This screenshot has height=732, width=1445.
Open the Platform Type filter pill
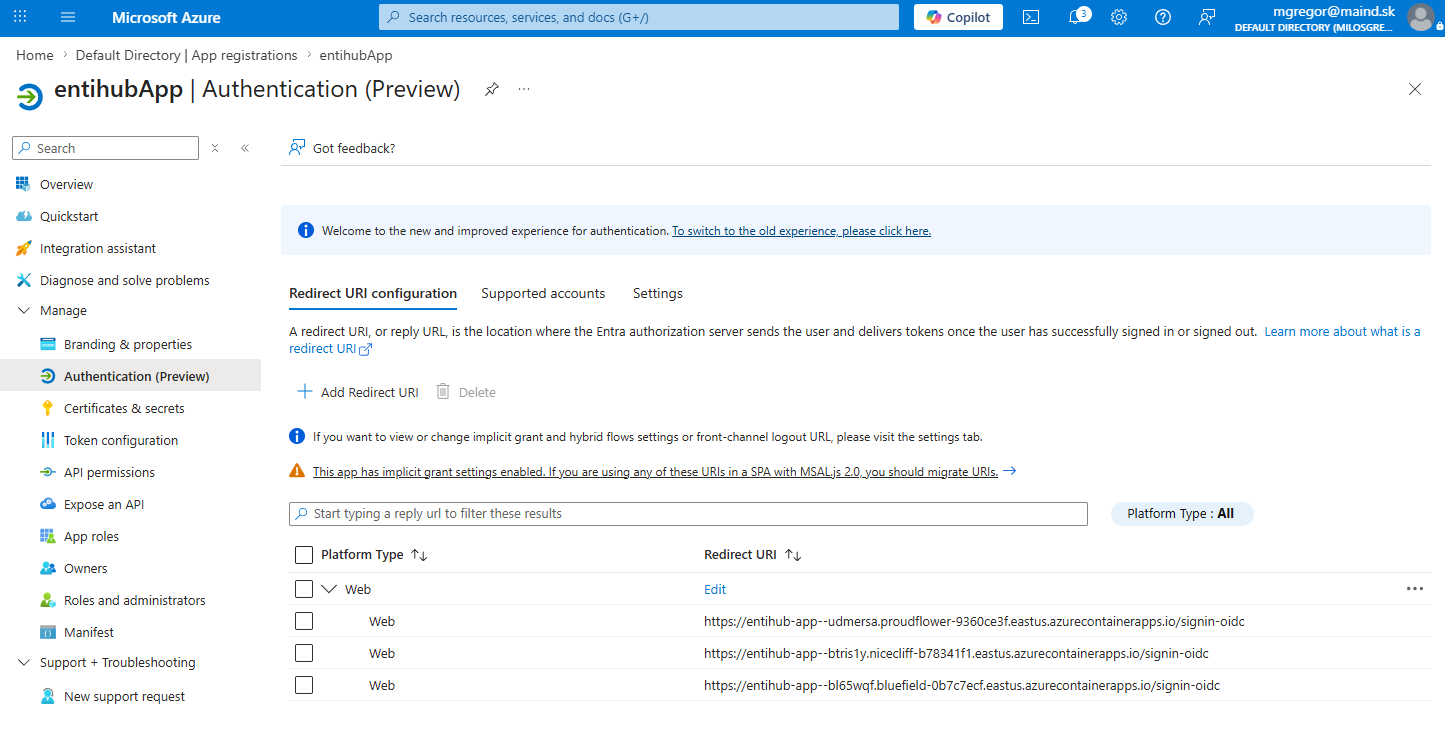(x=1181, y=514)
